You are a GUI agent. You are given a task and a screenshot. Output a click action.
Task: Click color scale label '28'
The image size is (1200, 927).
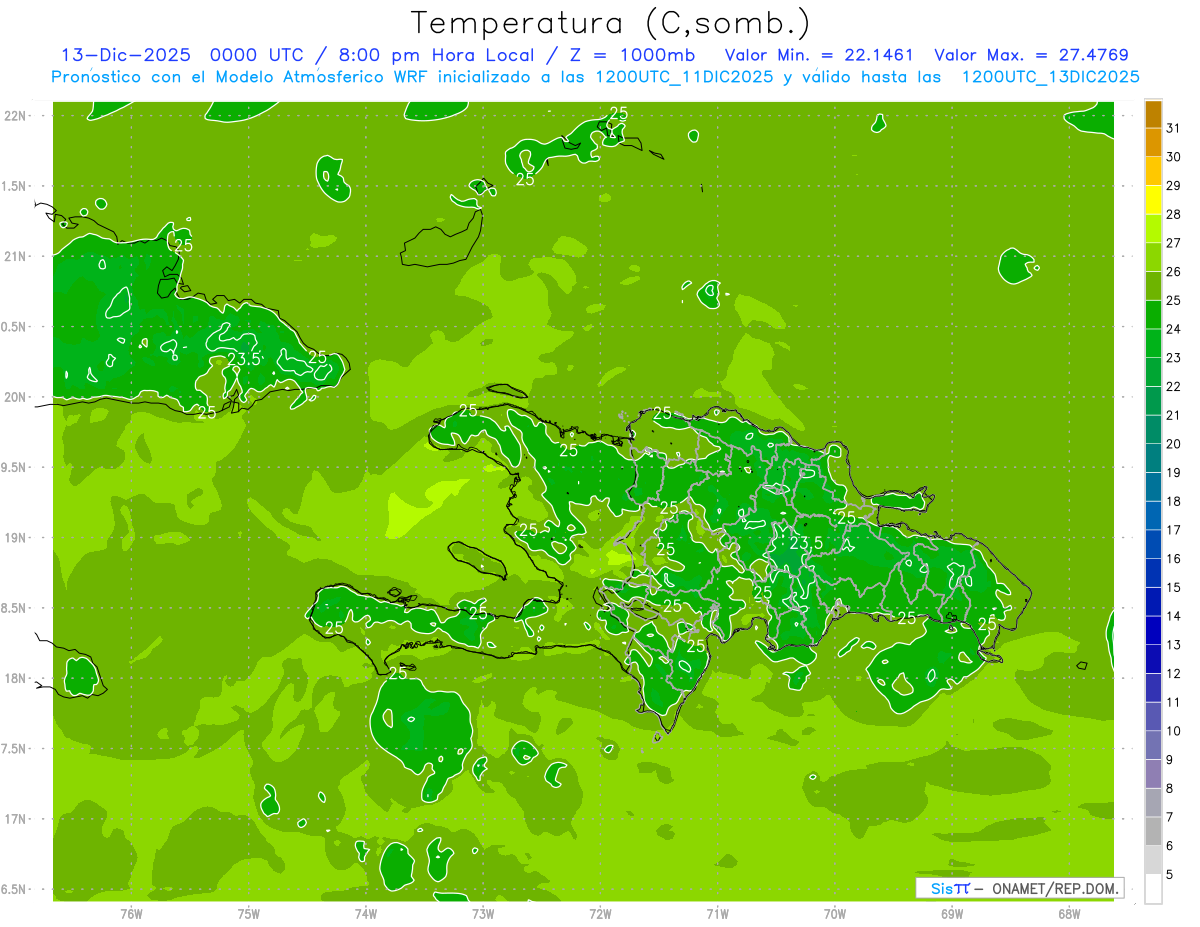pos(1173,214)
